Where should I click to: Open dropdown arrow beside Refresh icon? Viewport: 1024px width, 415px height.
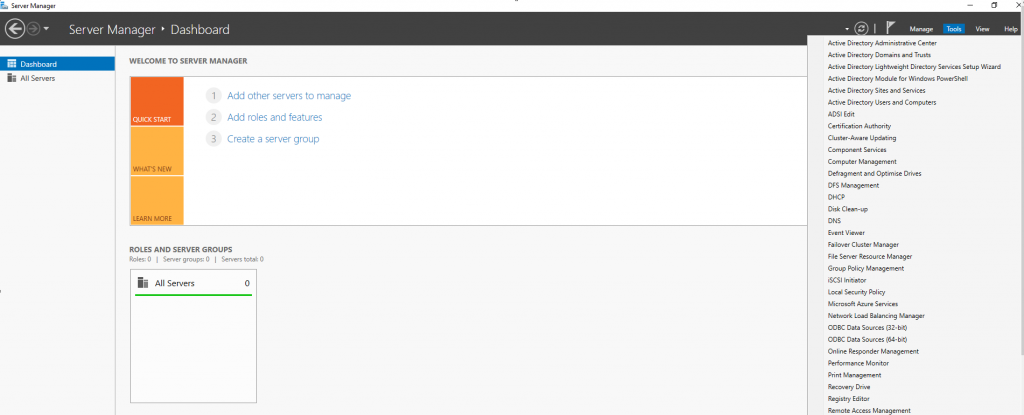pyautogui.click(x=847, y=29)
